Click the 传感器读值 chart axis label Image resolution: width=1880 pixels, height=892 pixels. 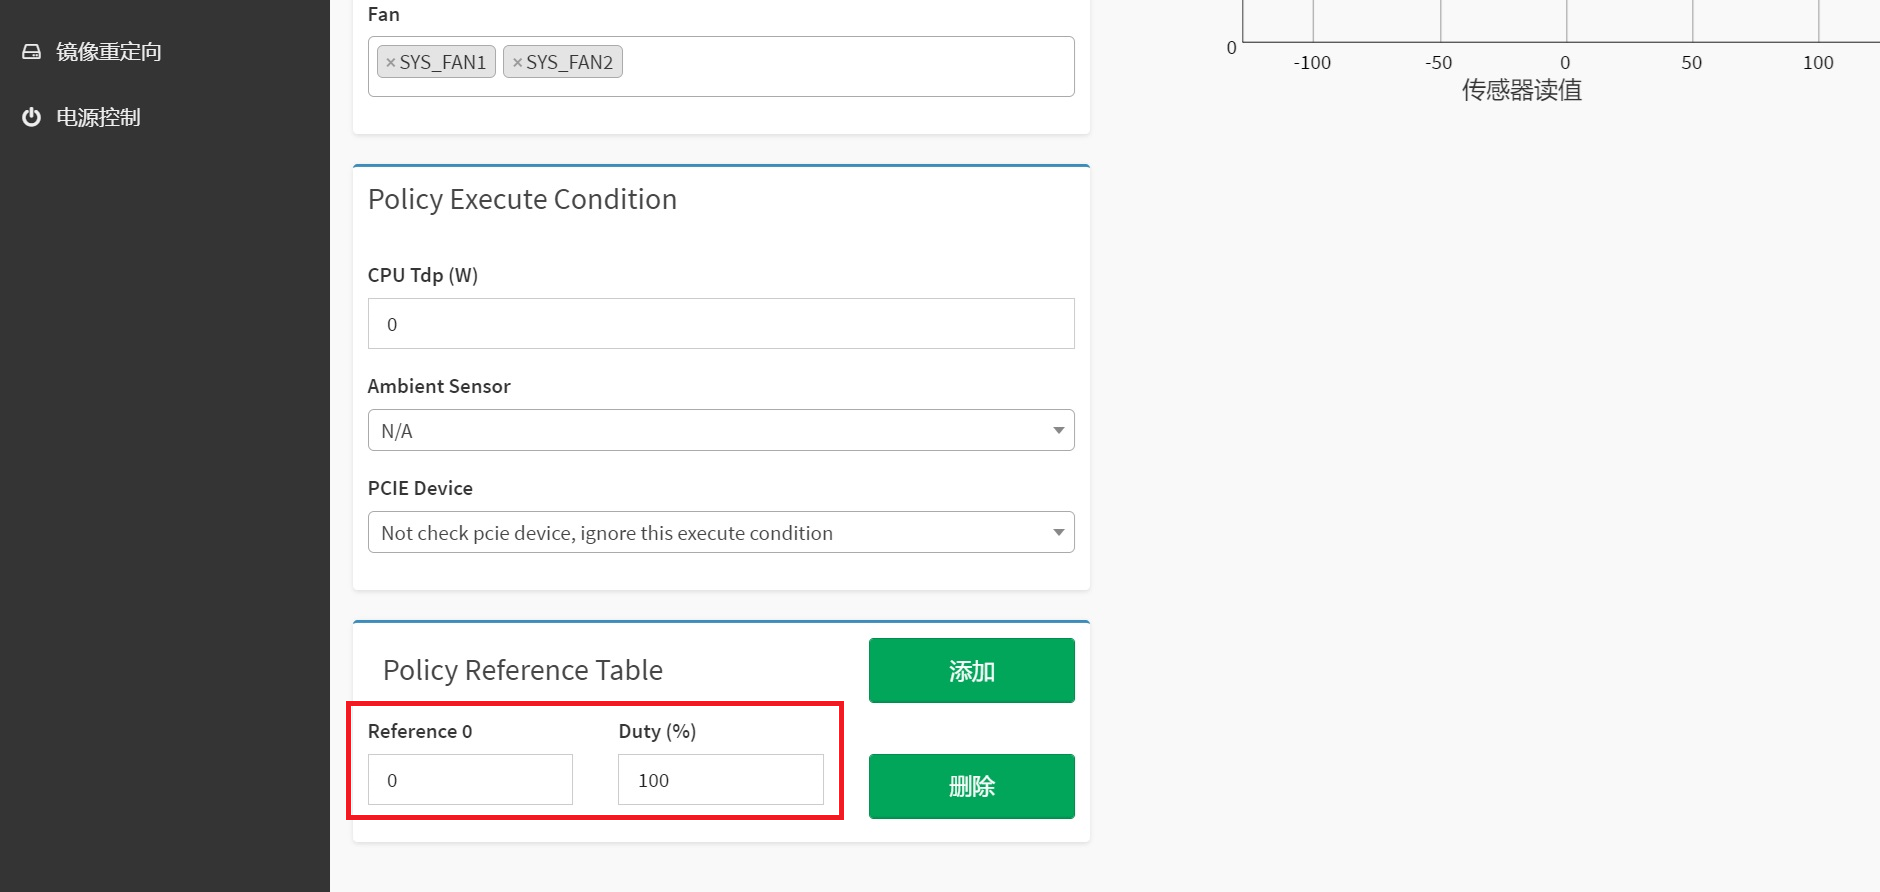point(1522,90)
